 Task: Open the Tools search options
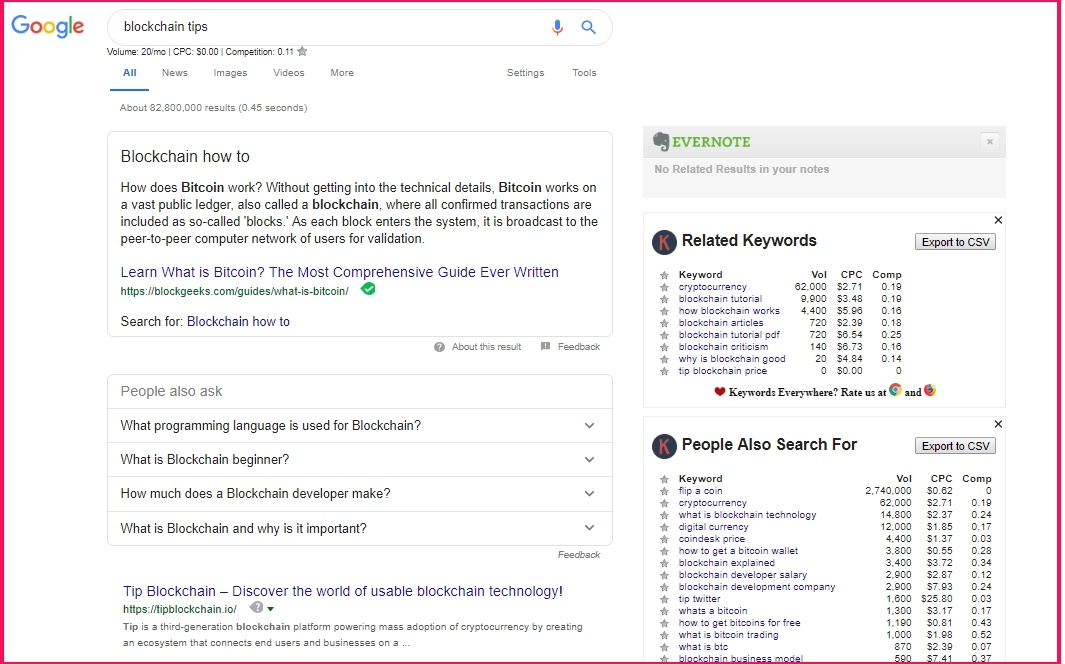[x=584, y=73]
